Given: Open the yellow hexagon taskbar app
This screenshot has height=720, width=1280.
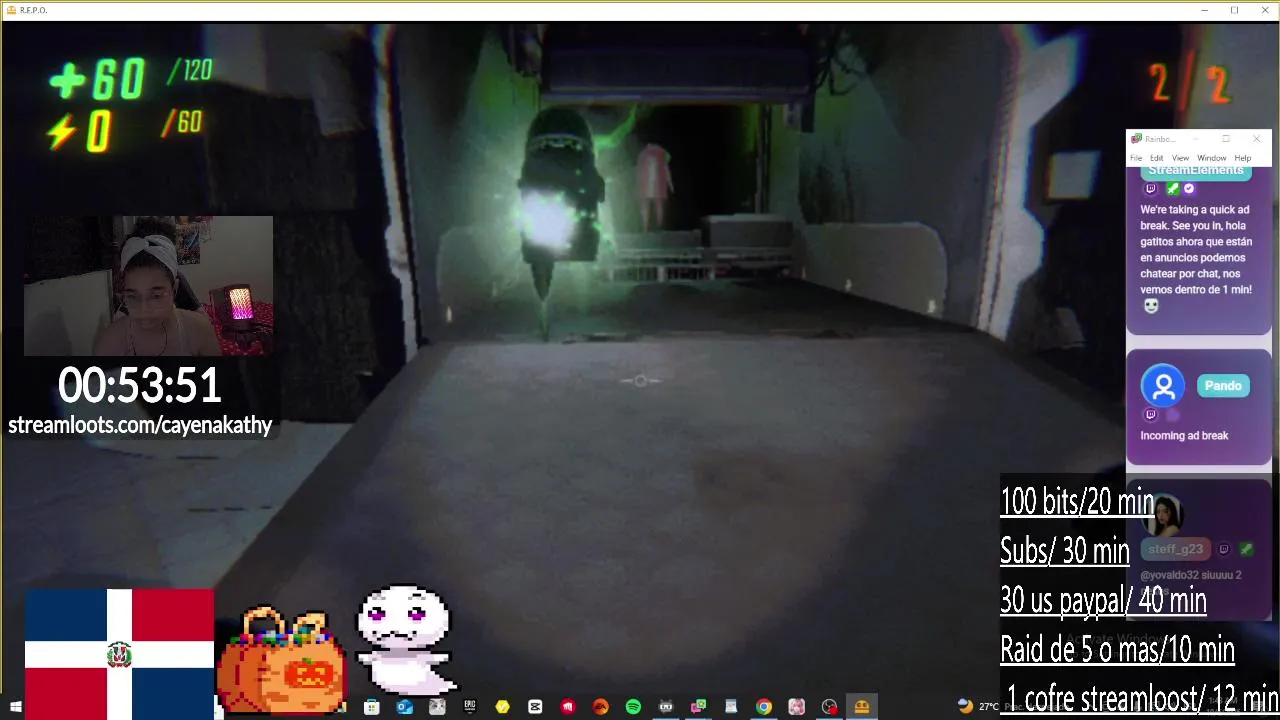Looking at the screenshot, I should [x=502, y=707].
